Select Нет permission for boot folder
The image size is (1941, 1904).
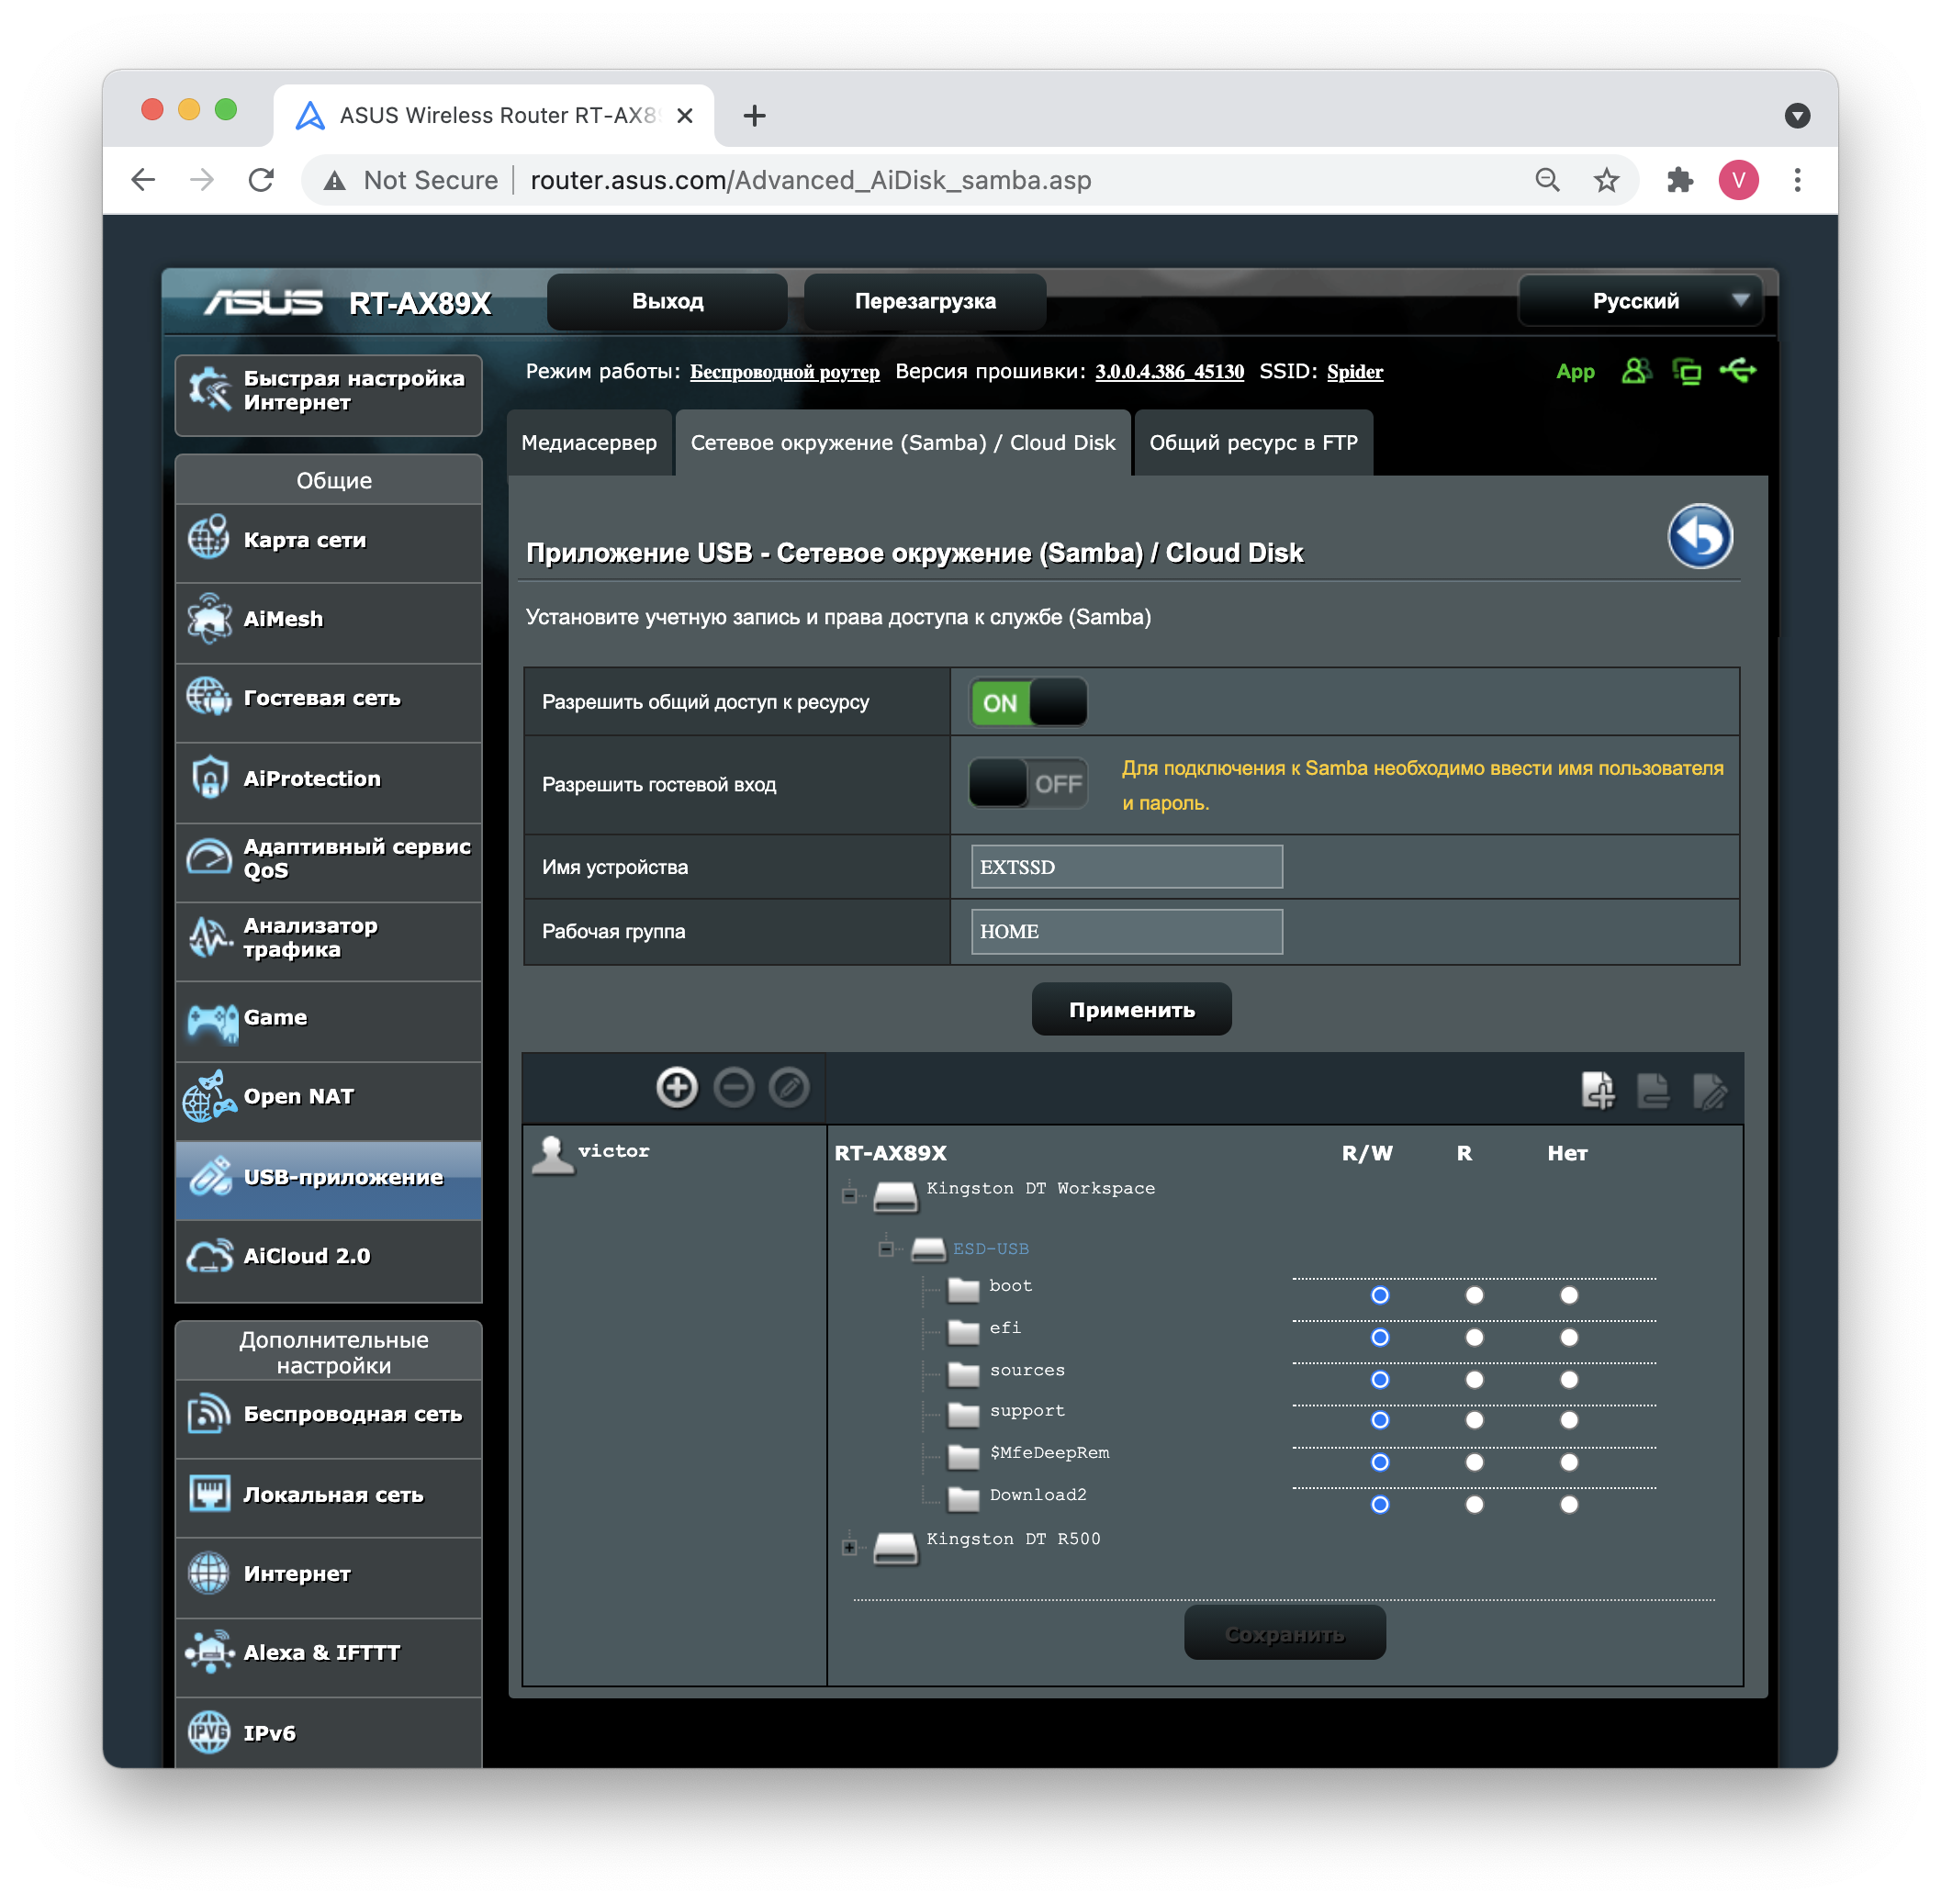point(1568,1295)
